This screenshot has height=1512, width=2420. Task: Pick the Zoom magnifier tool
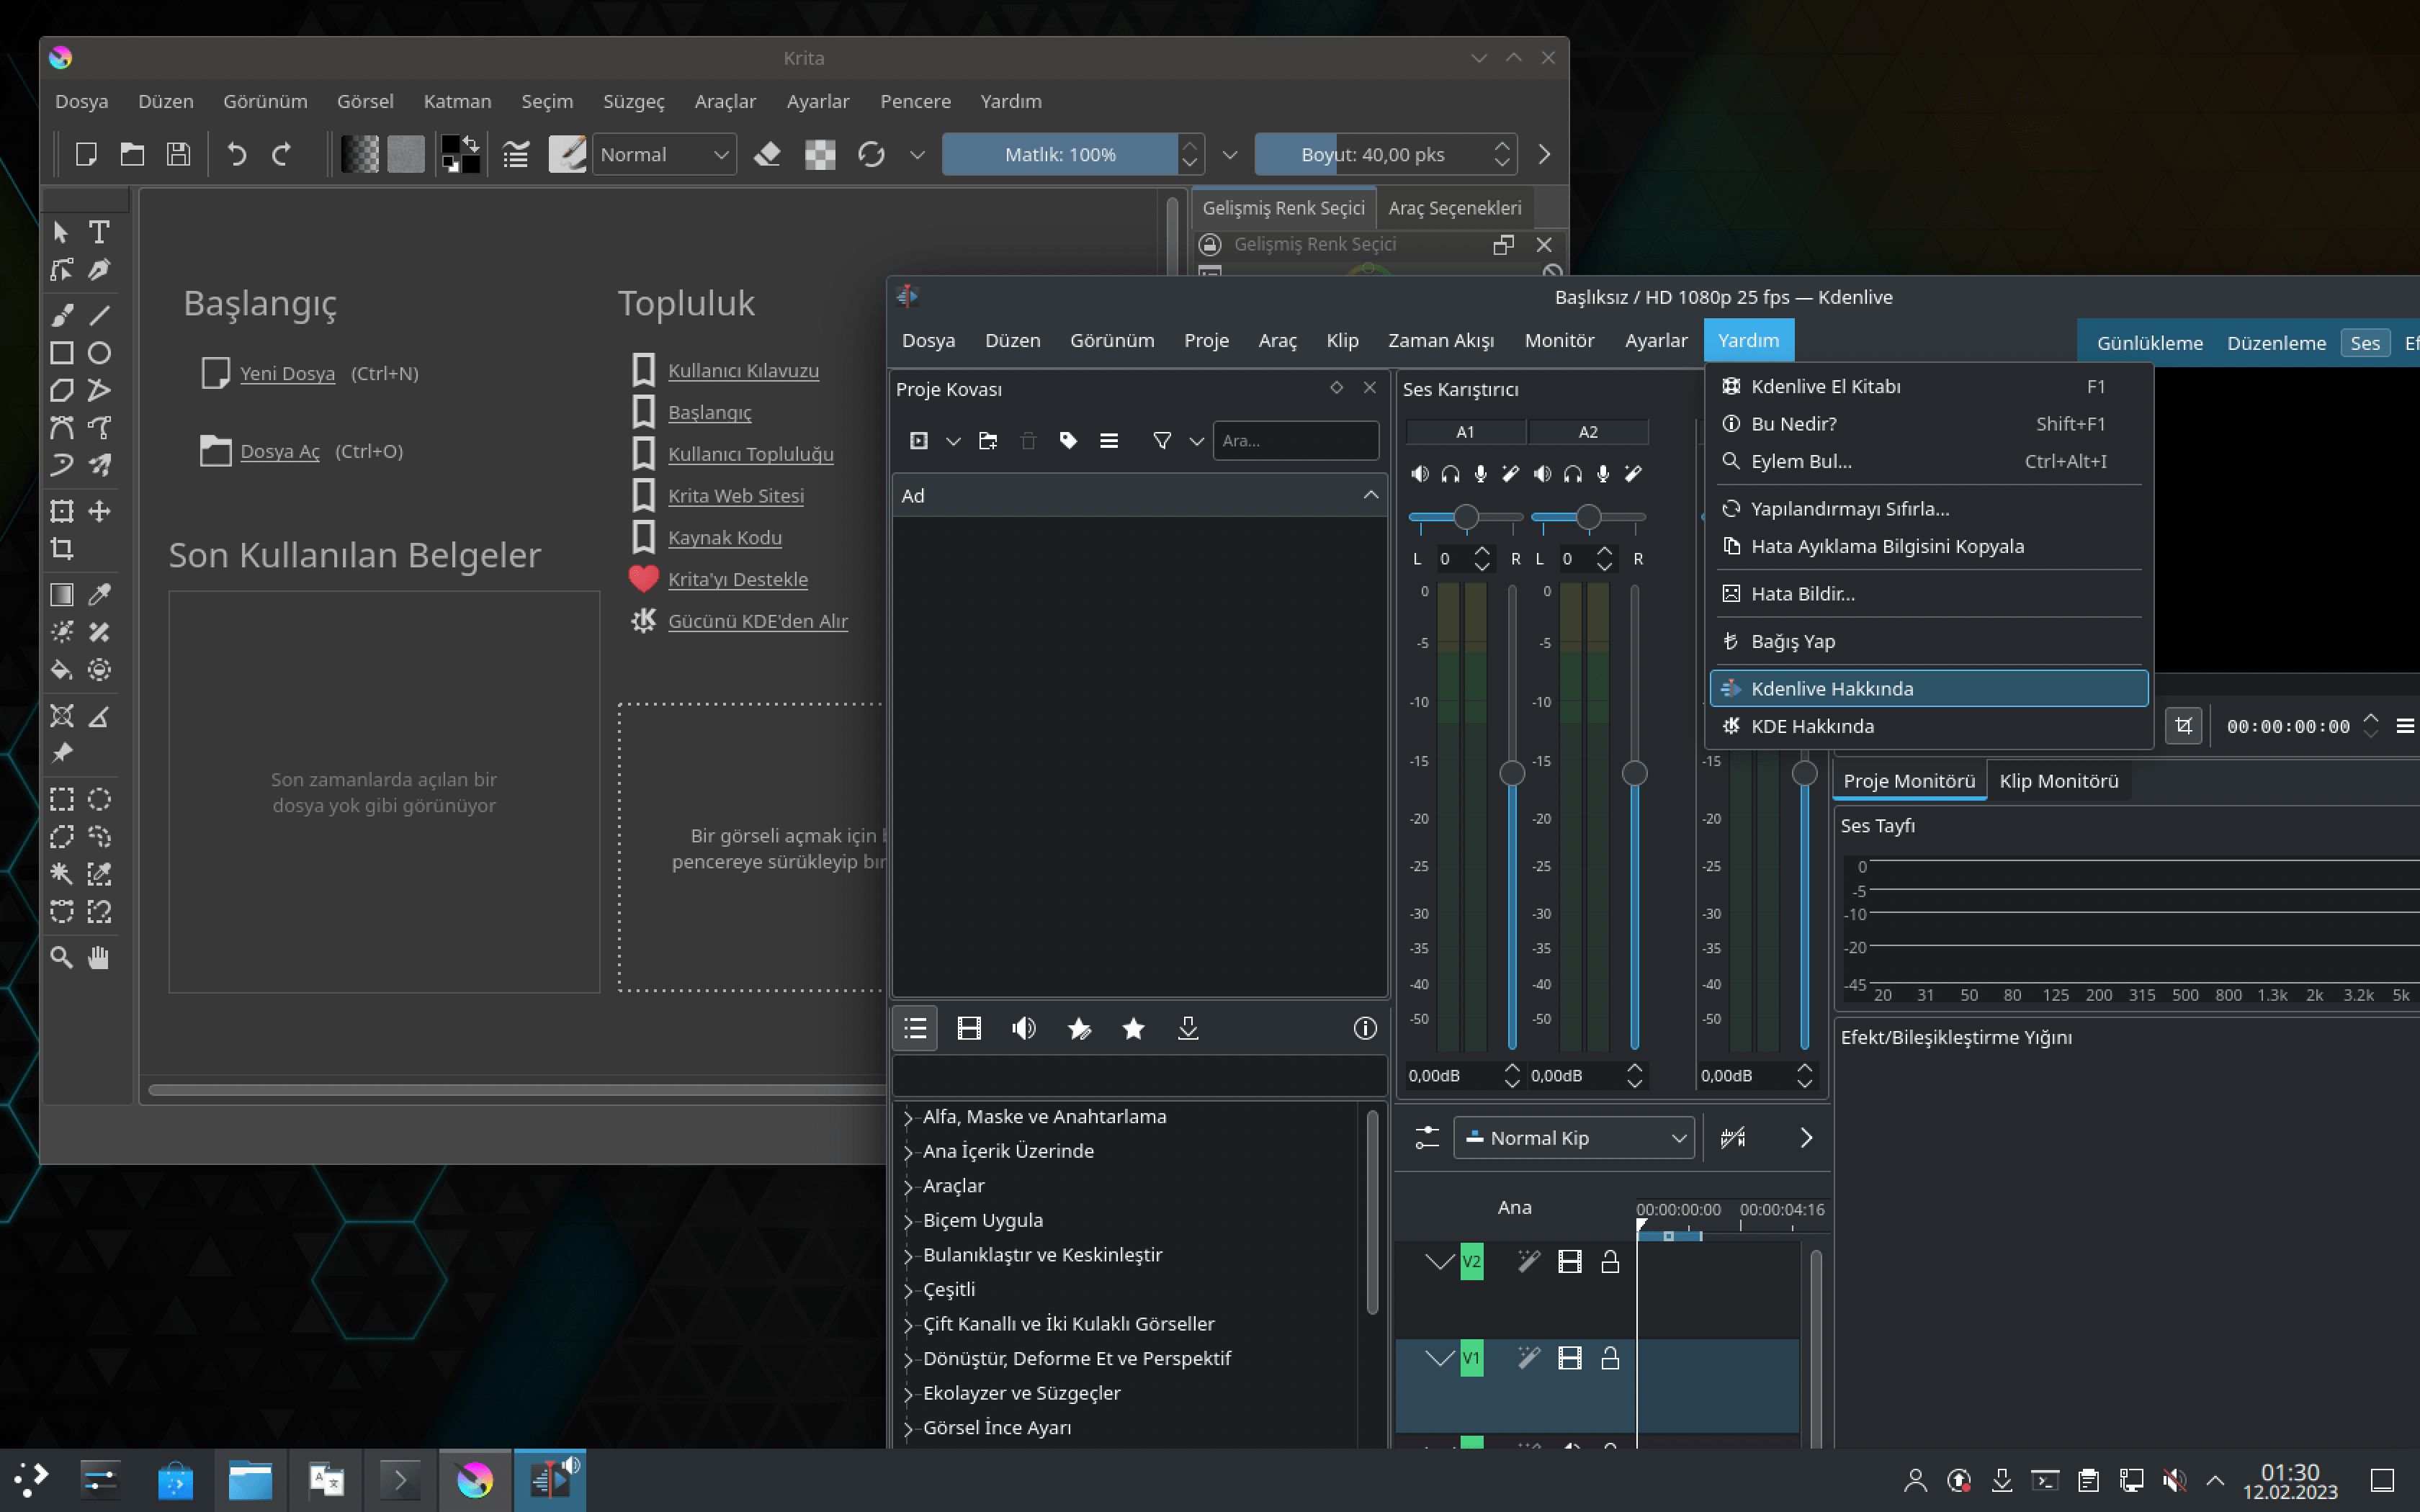[x=62, y=957]
